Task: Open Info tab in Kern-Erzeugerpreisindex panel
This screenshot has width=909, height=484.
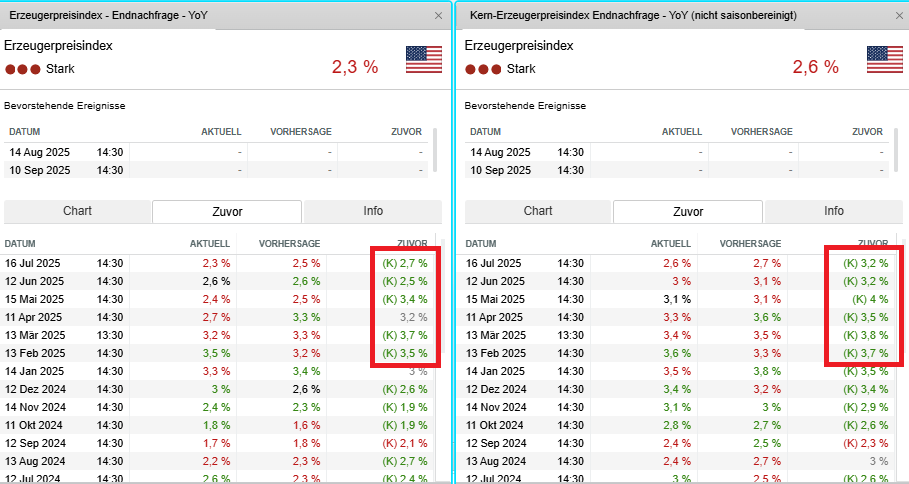Action: click(834, 211)
